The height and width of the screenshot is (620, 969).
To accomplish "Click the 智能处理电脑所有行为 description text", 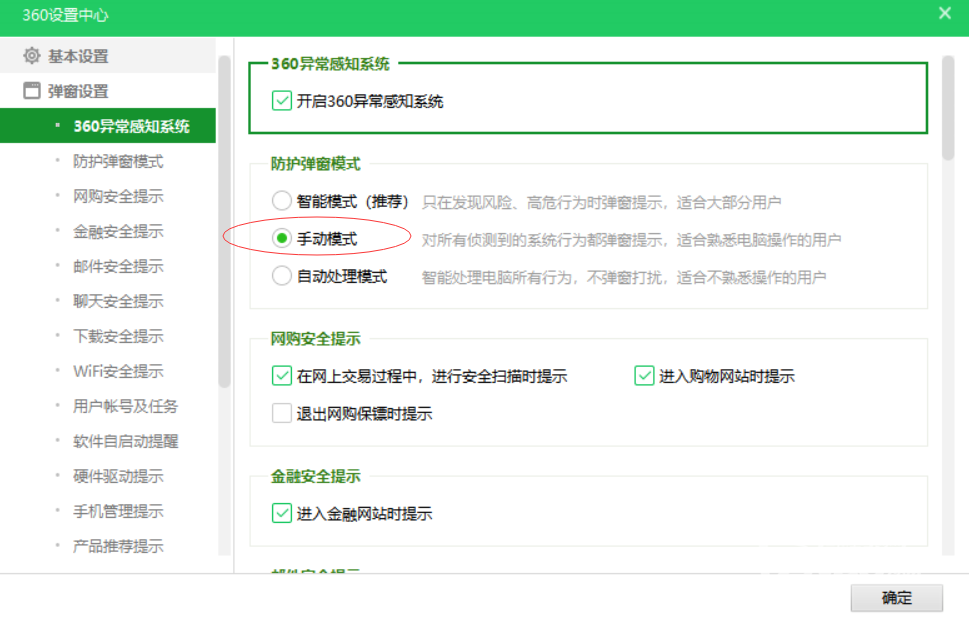I will tap(624, 277).
